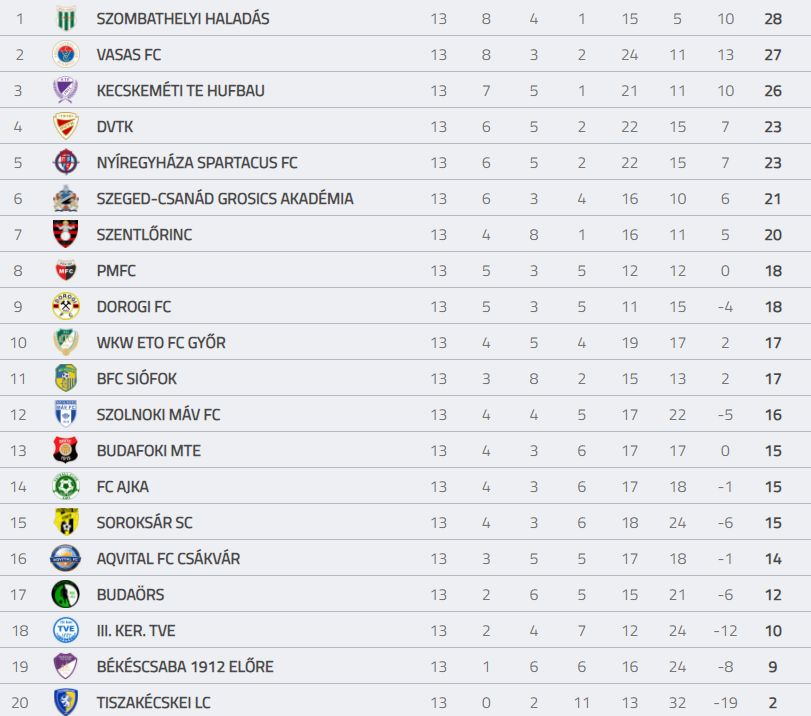811x716 pixels.
Task: Select the BFC Siófok team name
Action: [137, 379]
